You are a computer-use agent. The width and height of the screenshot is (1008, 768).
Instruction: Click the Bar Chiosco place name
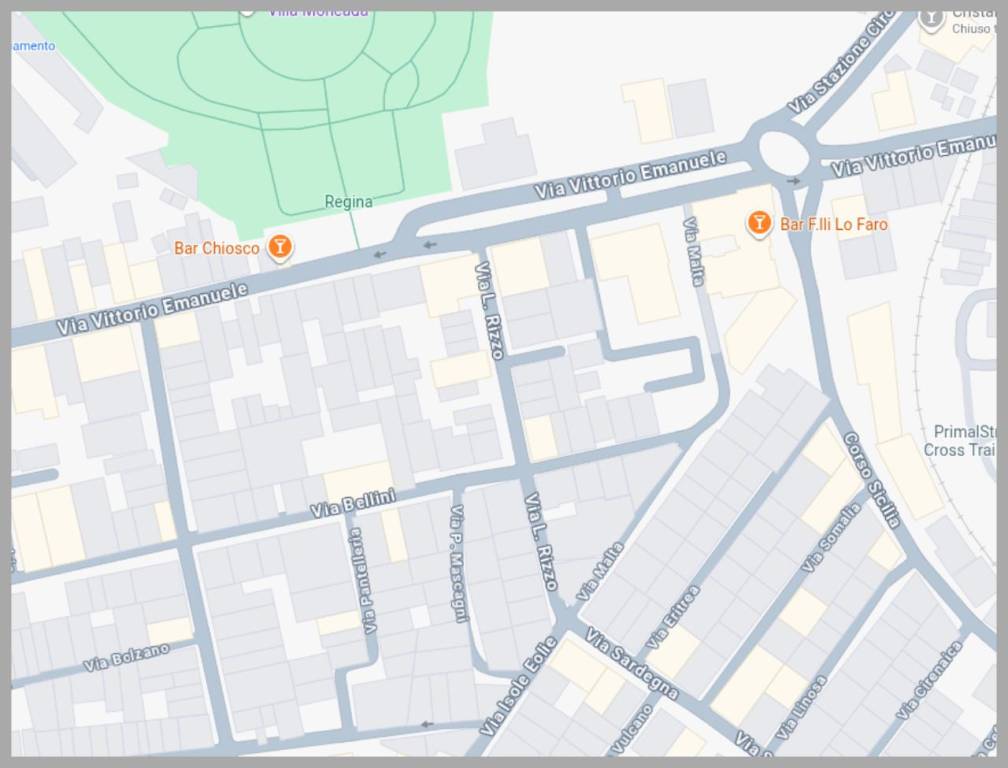coord(217,248)
